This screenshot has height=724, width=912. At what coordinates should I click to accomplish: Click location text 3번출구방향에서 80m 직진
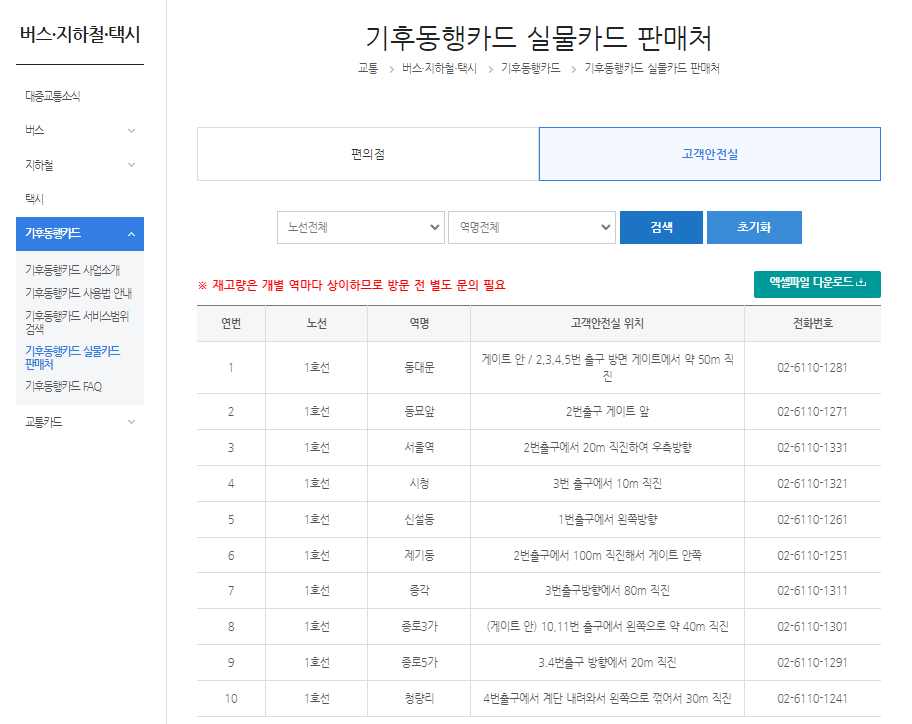607,591
